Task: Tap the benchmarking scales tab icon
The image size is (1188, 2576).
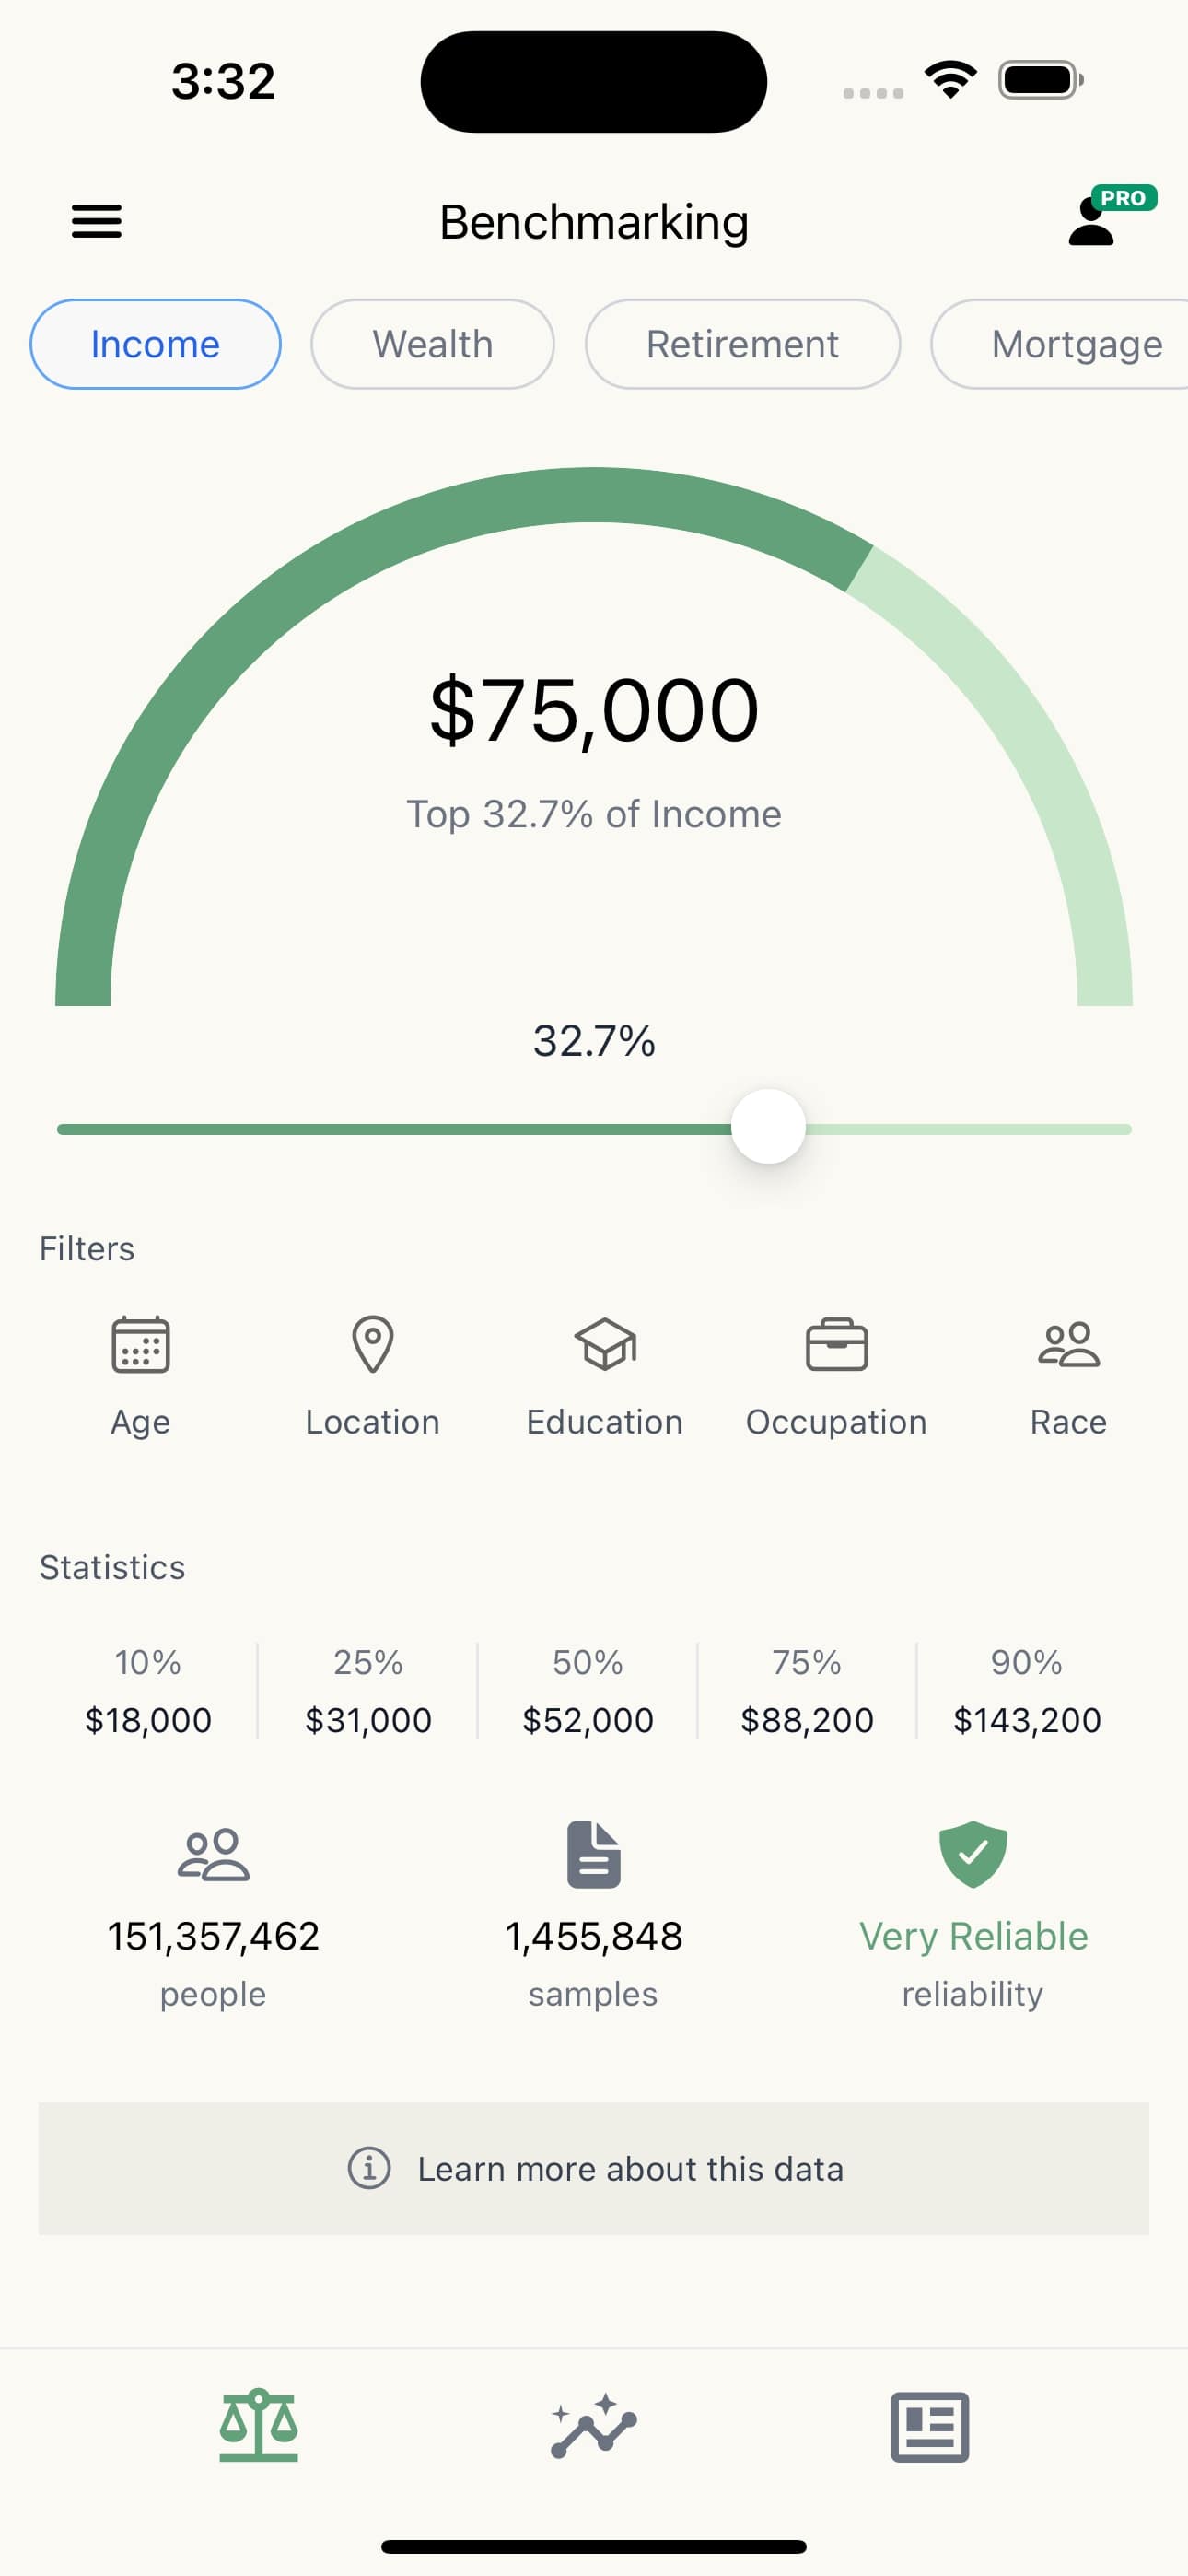Action: click(259, 2426)
